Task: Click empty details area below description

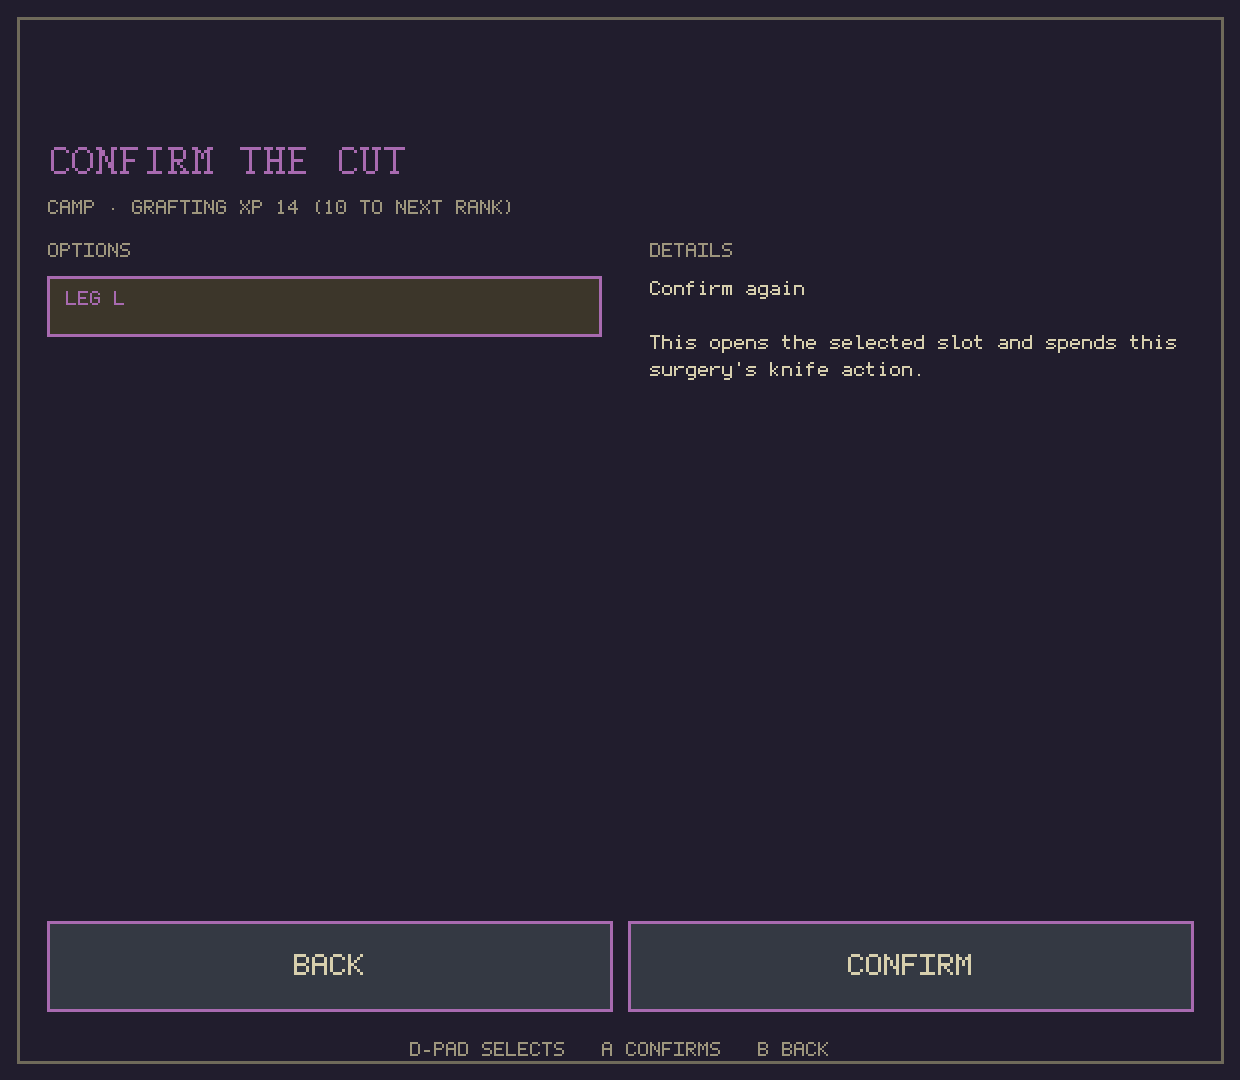Action: tap(920, 640)
